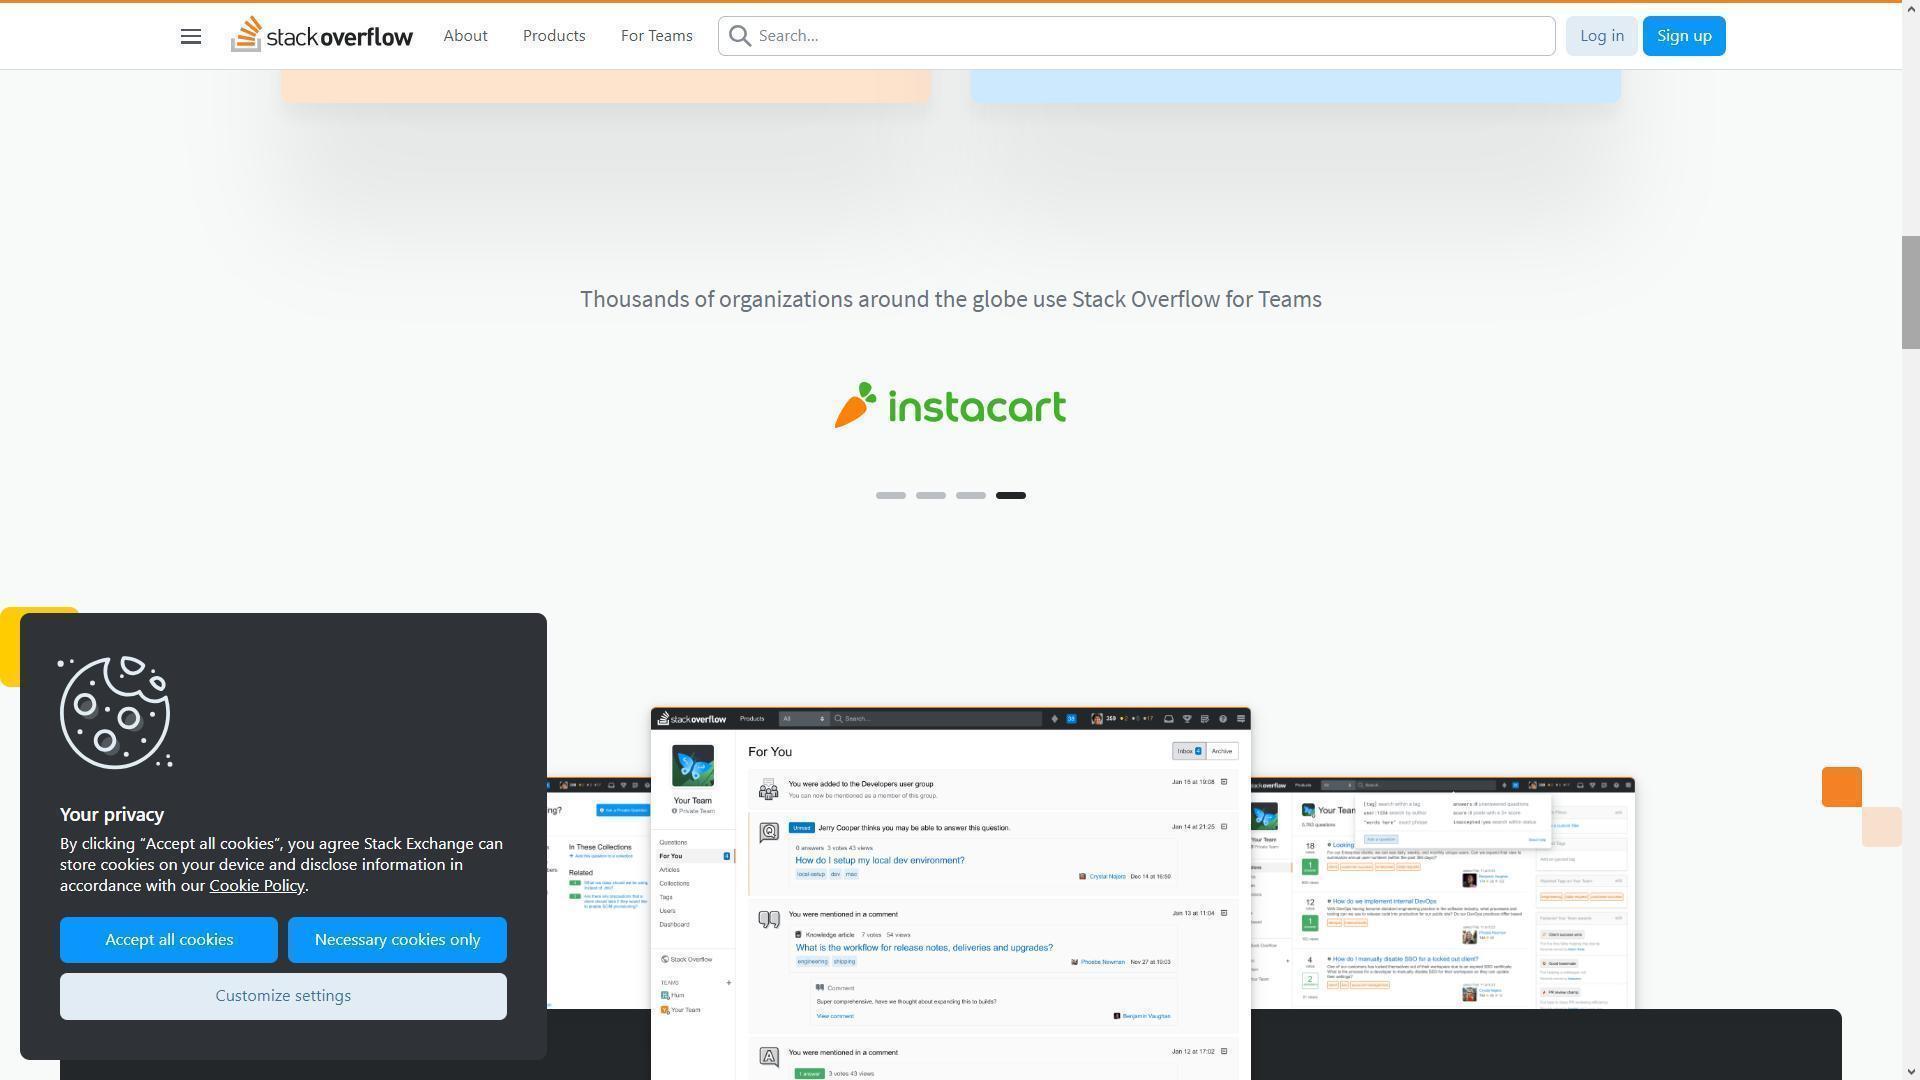
Task: Expand the Products navigation dropdown
Action: coord(553,34)
